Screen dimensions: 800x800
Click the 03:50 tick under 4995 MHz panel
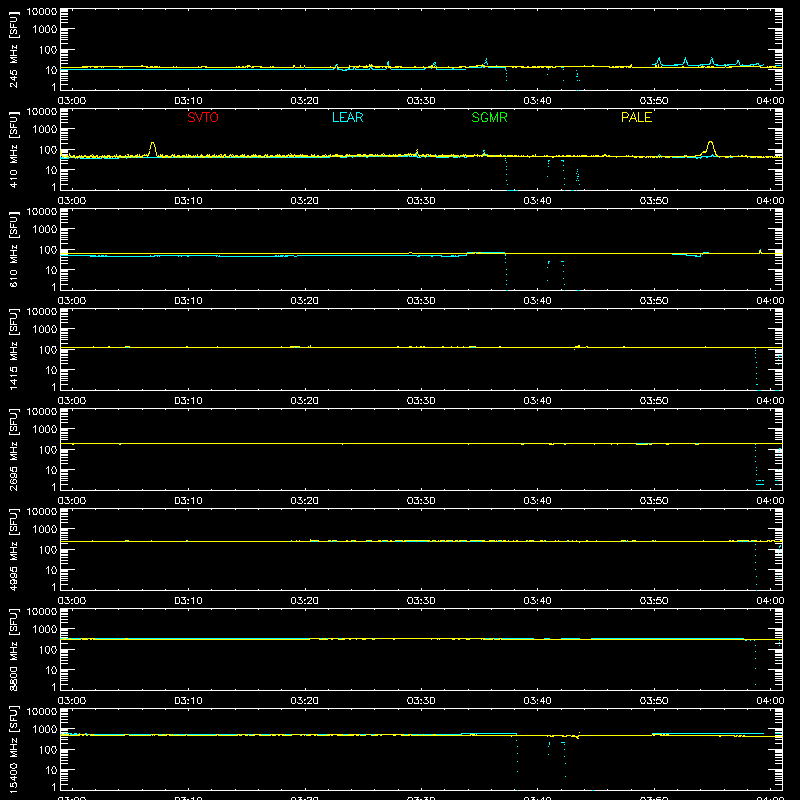click(654, 601)
